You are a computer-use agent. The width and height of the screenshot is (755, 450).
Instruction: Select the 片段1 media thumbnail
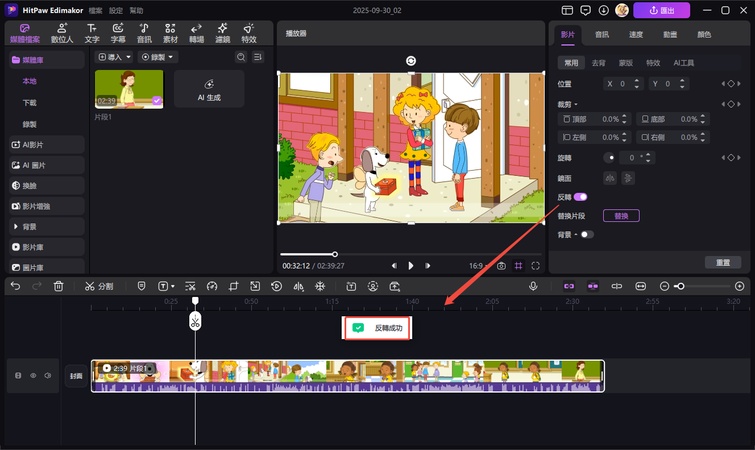(x=128, y=88)
